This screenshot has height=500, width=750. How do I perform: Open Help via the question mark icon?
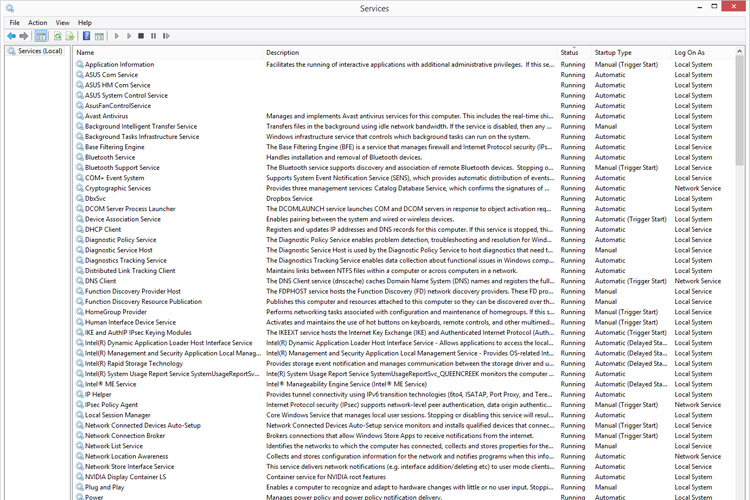[x=87, y=36]
